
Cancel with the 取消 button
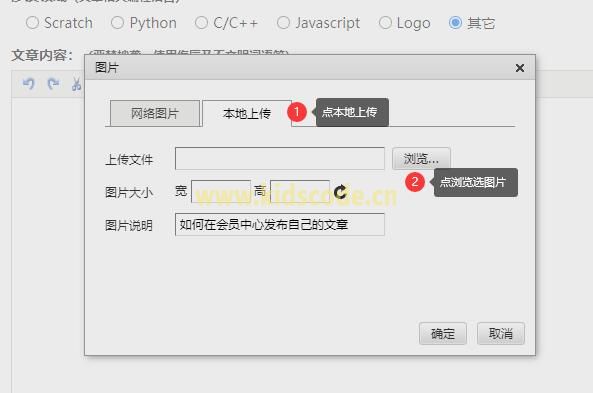(x=501, y=334)
